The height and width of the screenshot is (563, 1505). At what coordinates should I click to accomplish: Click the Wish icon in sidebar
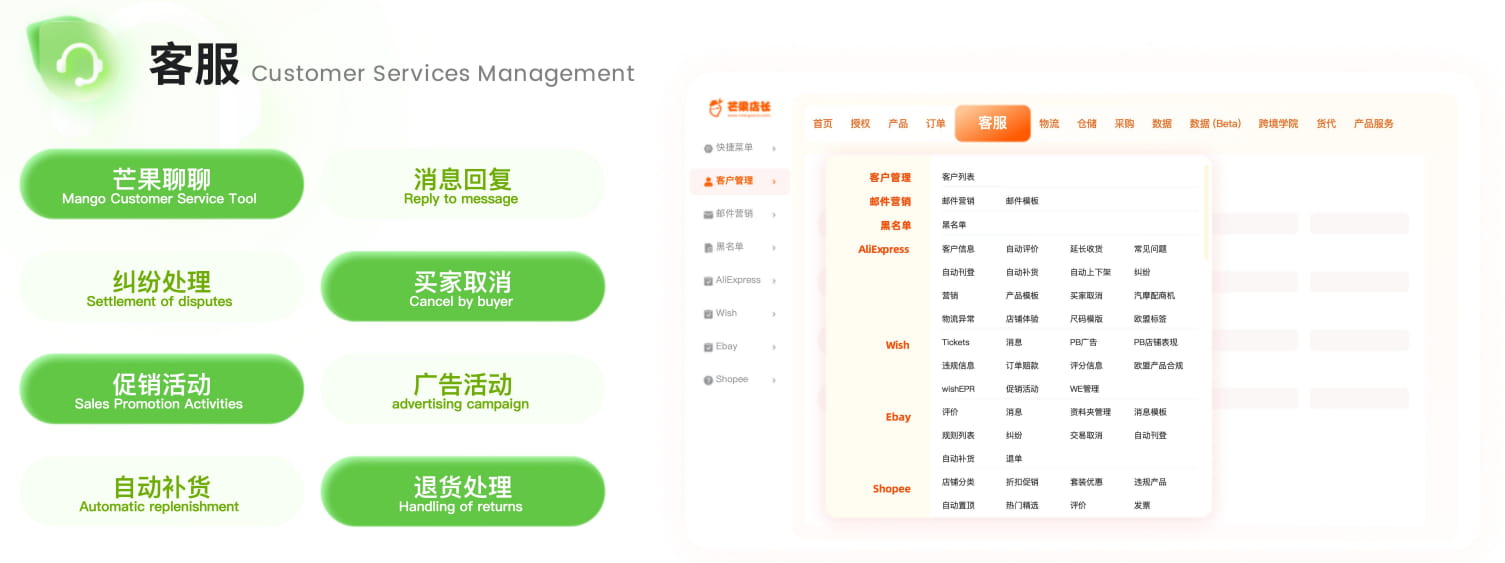pyautogui.click(x=708, y=314)
